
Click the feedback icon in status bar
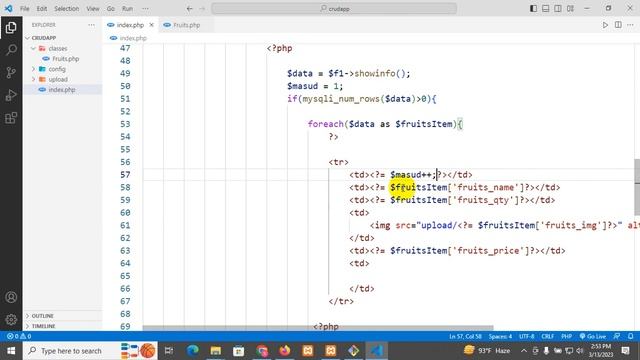click(x=617, y=336)
